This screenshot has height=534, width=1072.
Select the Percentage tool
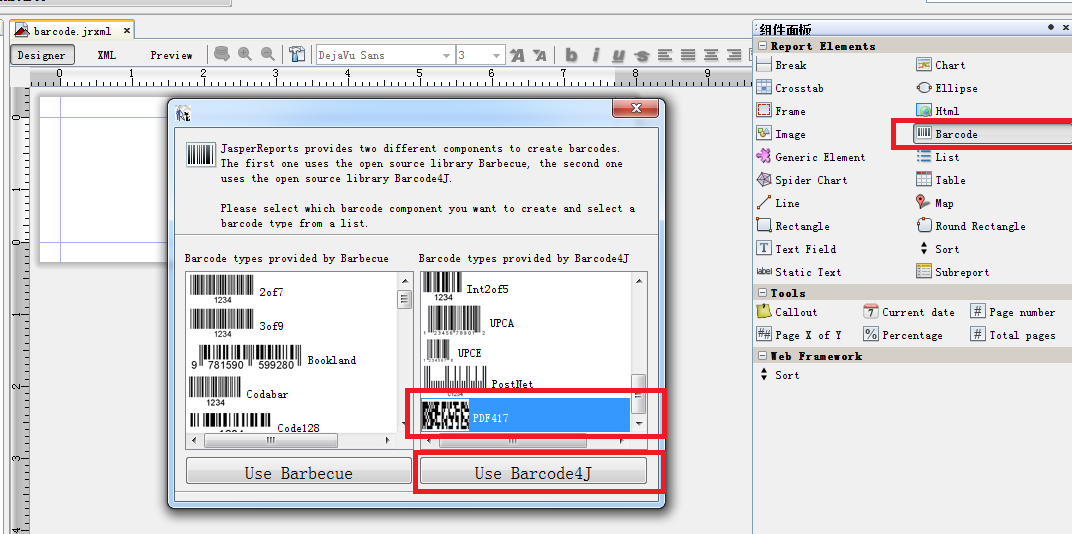click(902, 335)
